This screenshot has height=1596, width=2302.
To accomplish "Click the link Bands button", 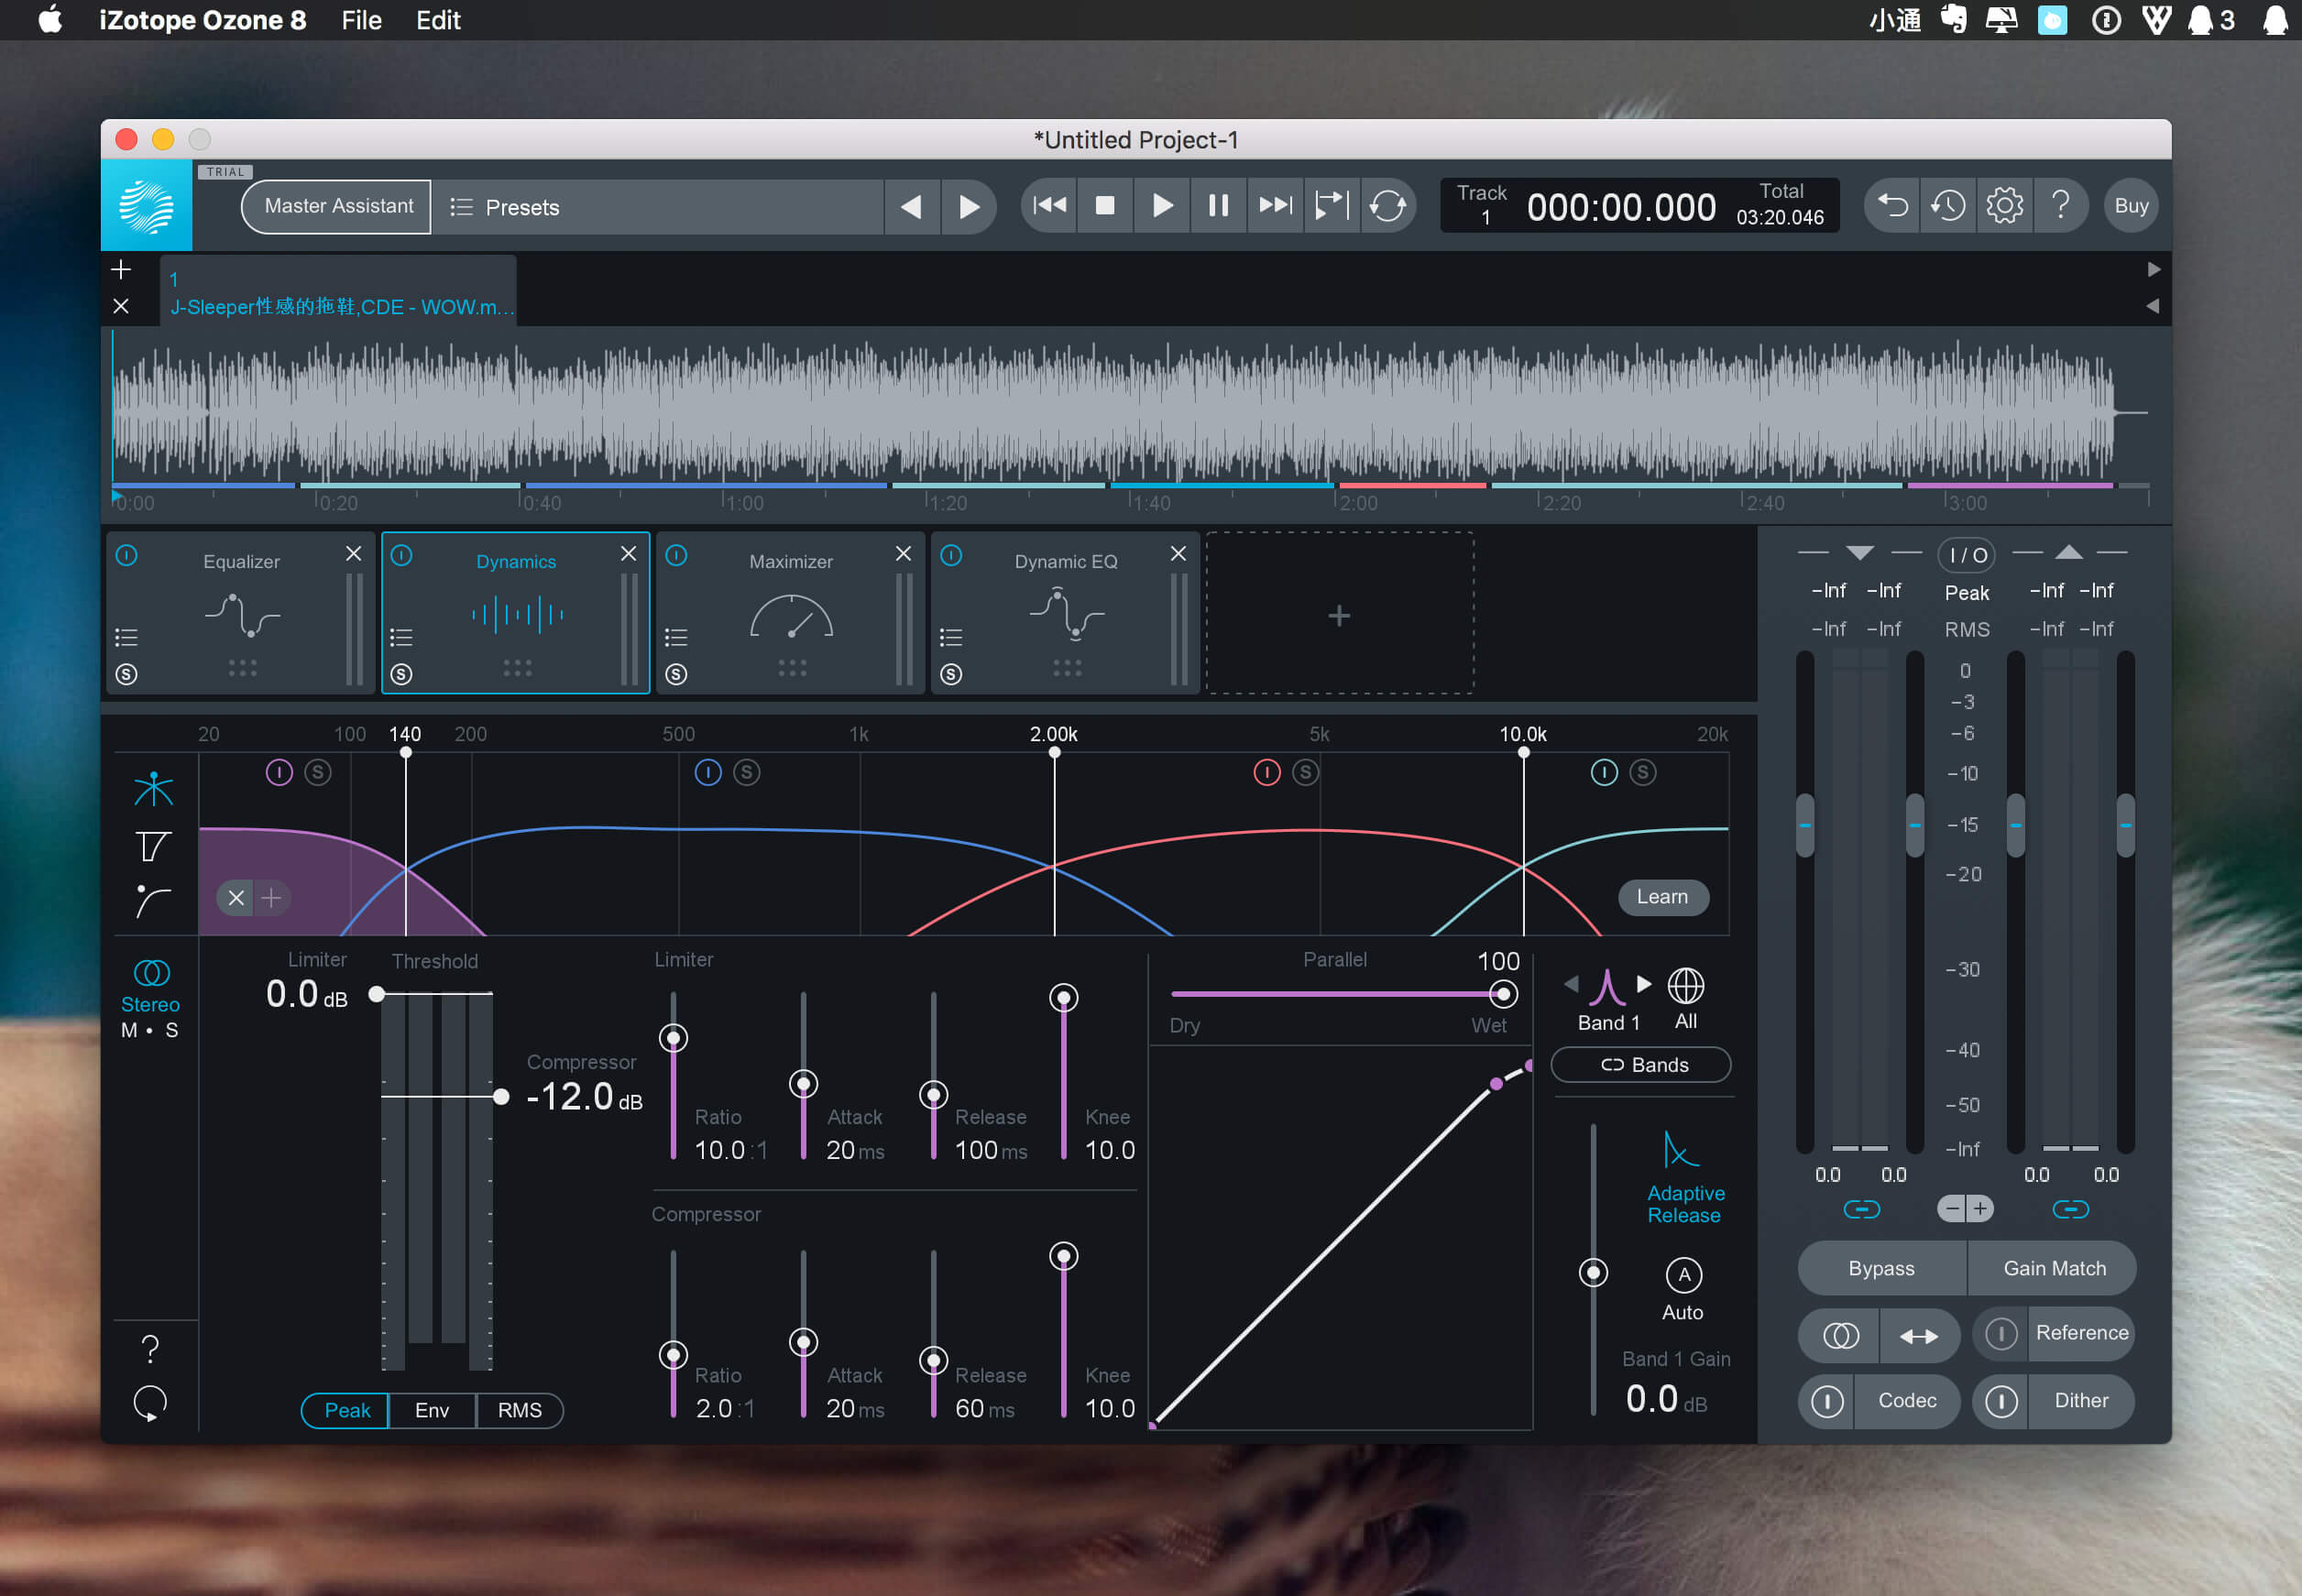I will point(1642,1066).
